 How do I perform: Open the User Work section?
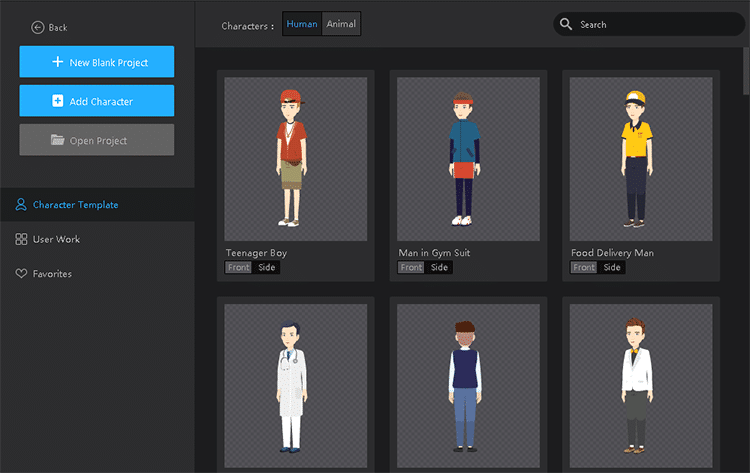(56, 239)
